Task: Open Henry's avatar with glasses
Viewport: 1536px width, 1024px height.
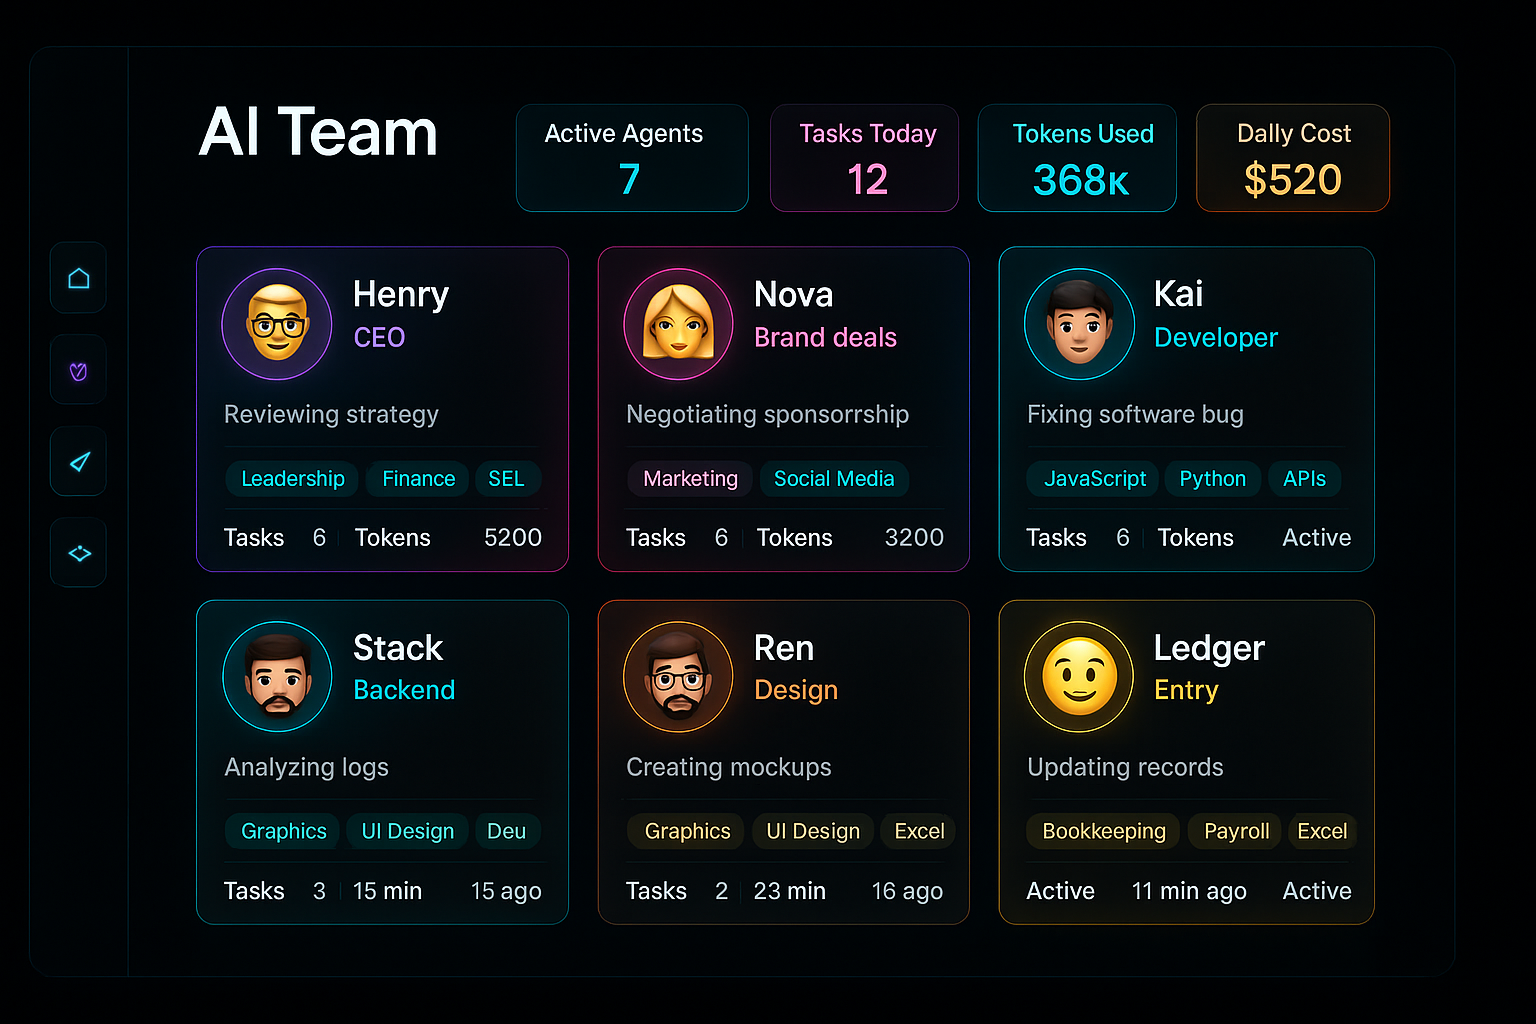Action: click(x=277, y=324)
